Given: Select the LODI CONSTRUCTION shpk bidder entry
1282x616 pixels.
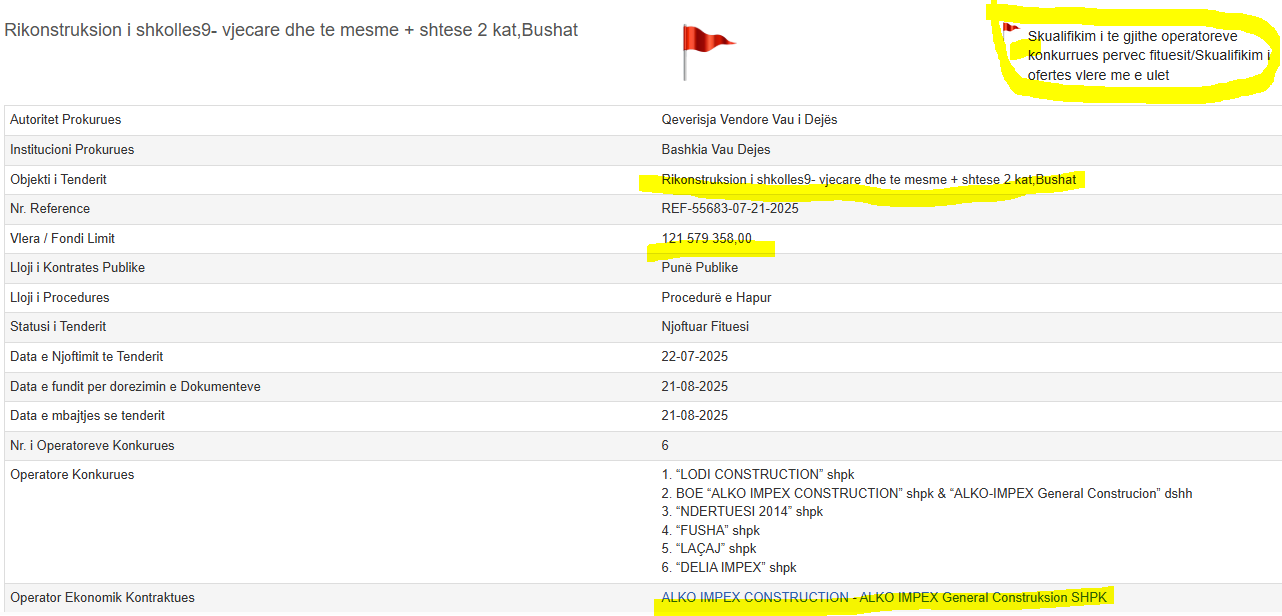Looking at the screenshot, I should 758,475.
